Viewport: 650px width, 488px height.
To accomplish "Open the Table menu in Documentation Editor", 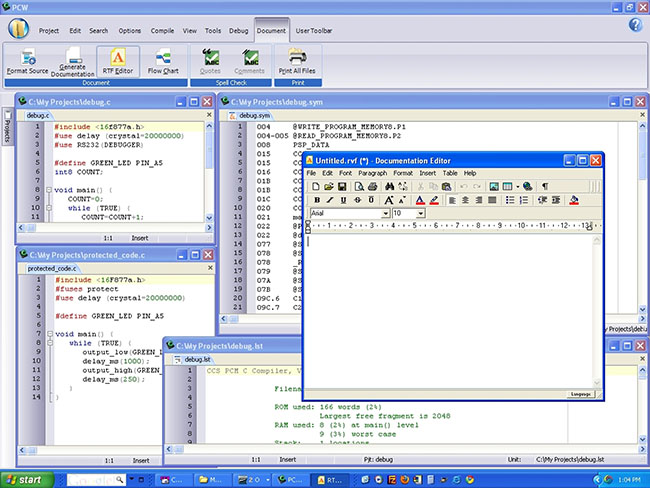I will pyautogui.click(x=450, y=173).
